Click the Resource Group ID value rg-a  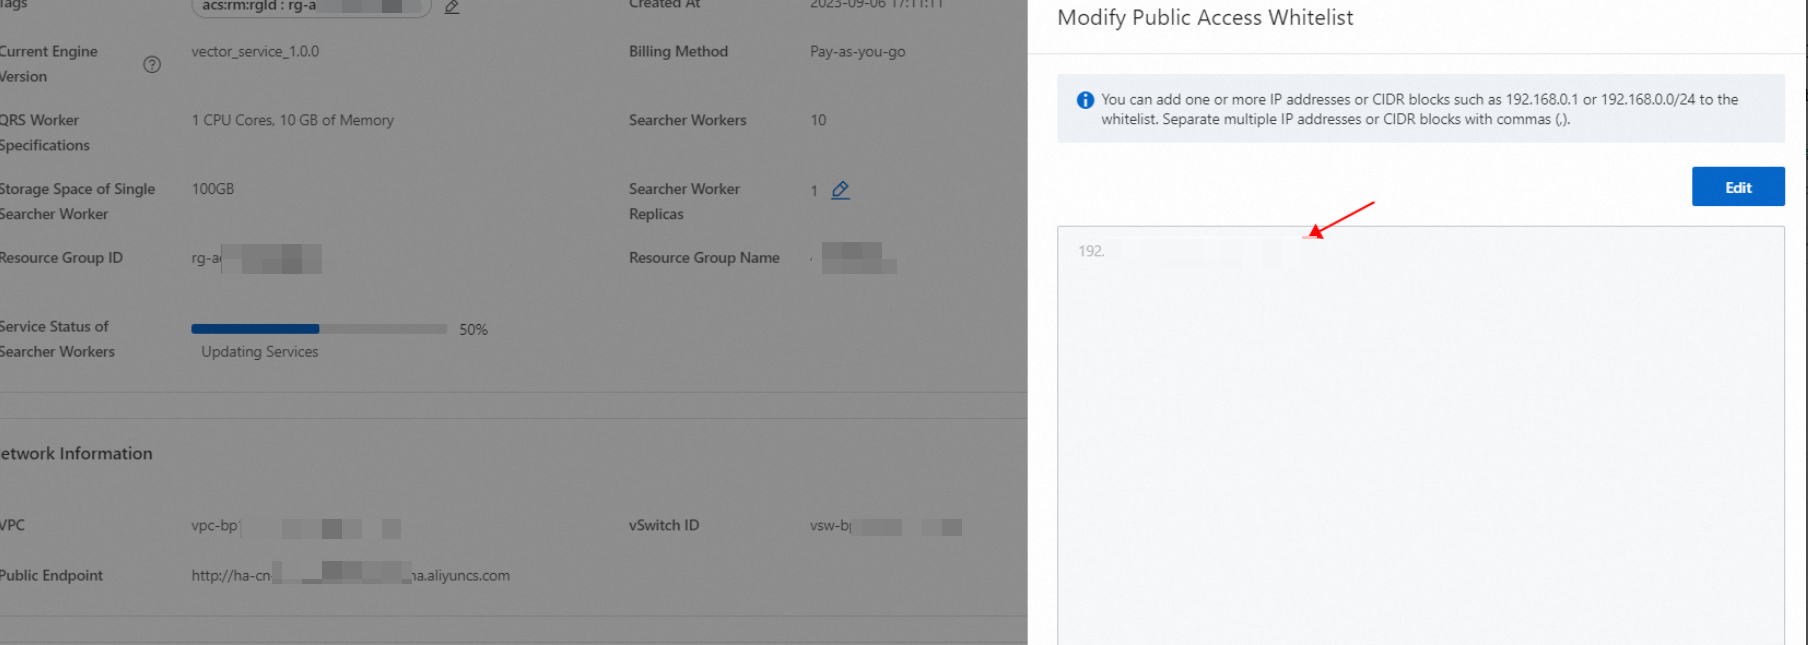point(256,258)
